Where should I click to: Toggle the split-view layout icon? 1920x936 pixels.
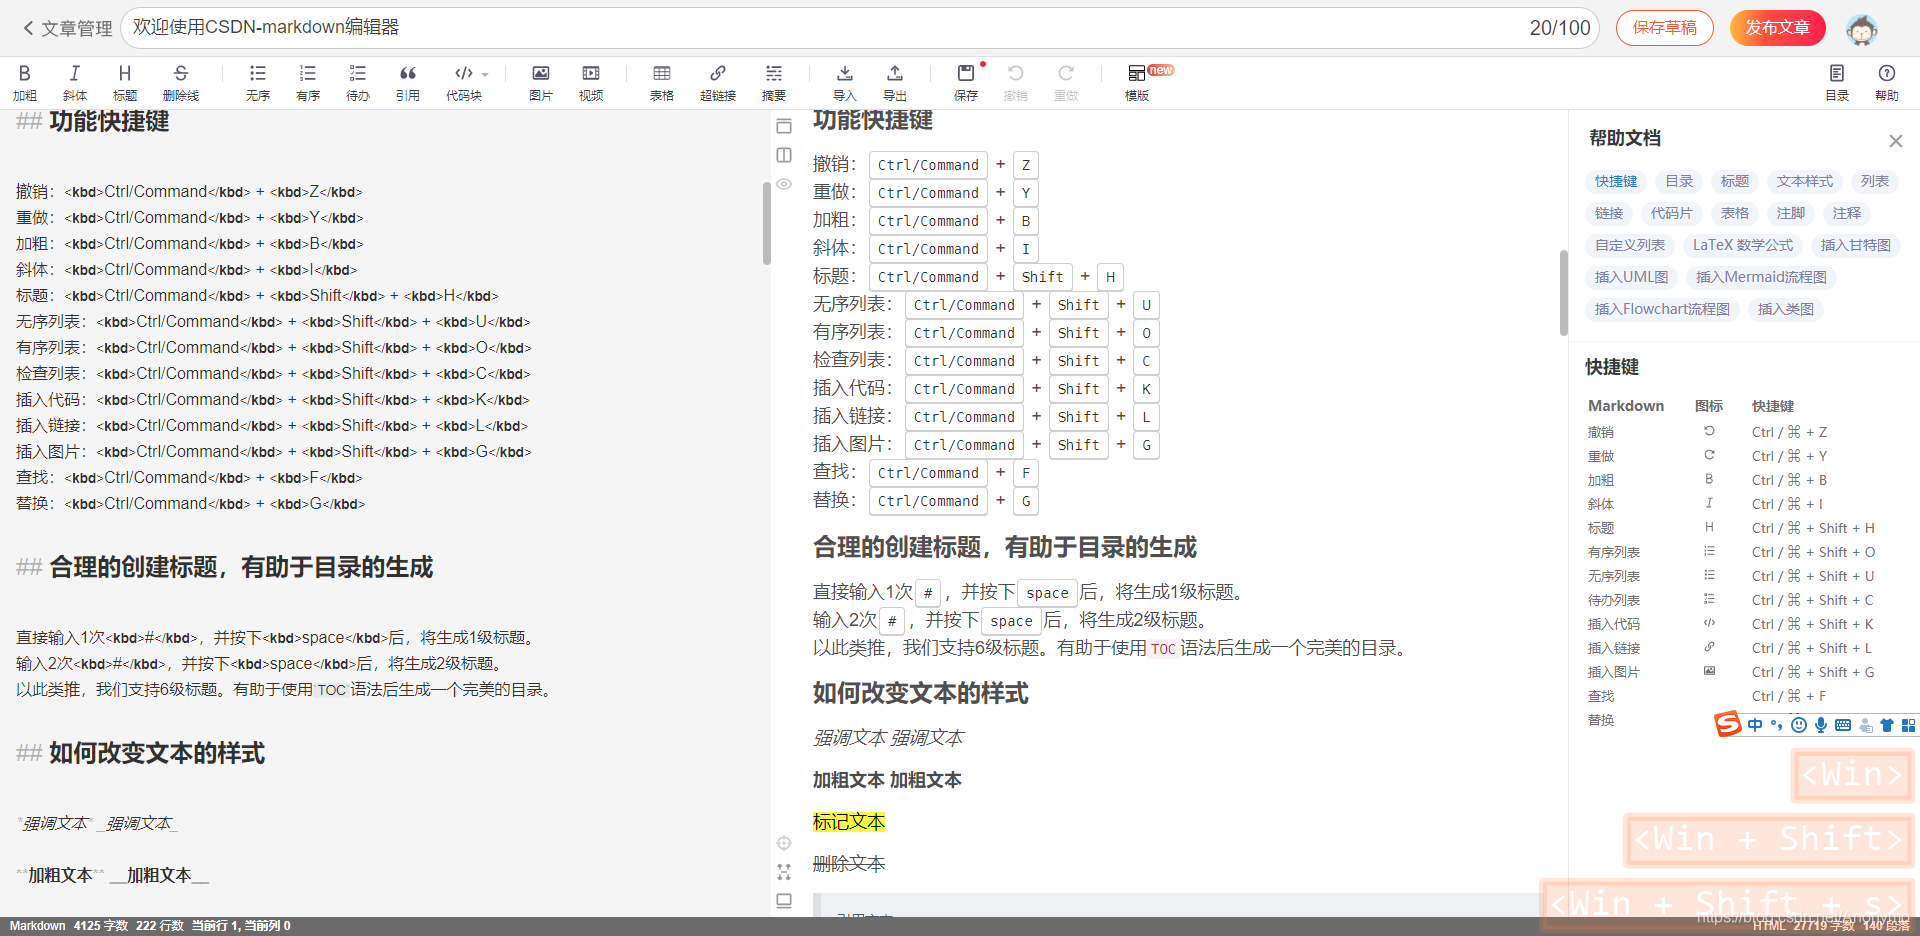tap(784, 155)
